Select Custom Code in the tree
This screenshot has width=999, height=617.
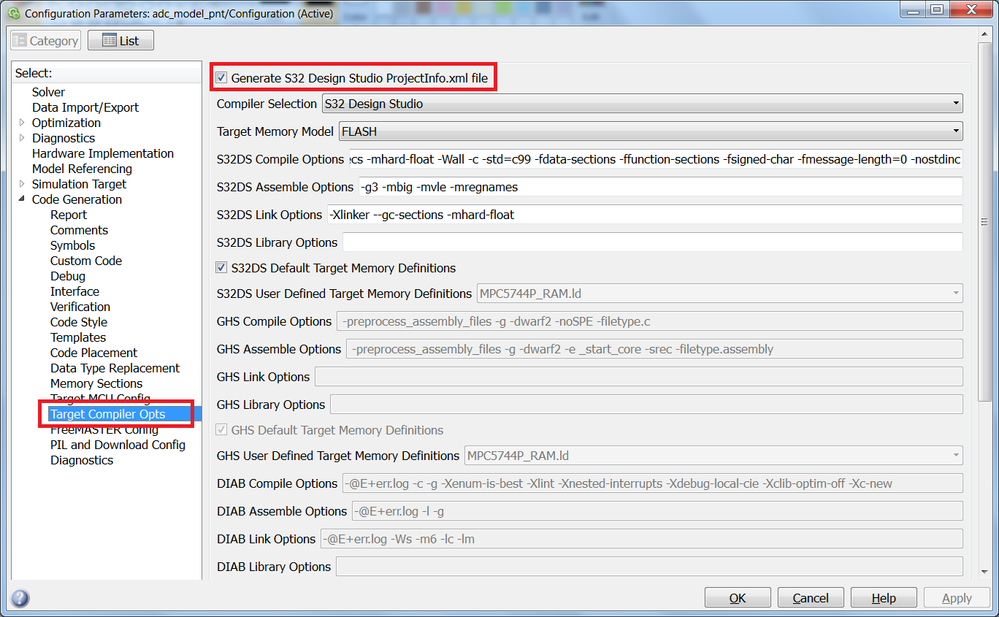tap(86, 261)
